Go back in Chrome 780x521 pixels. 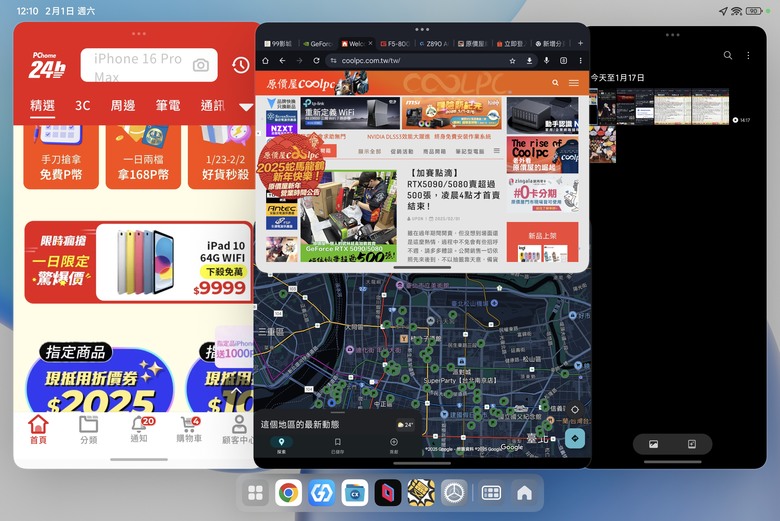click(282, 61)
